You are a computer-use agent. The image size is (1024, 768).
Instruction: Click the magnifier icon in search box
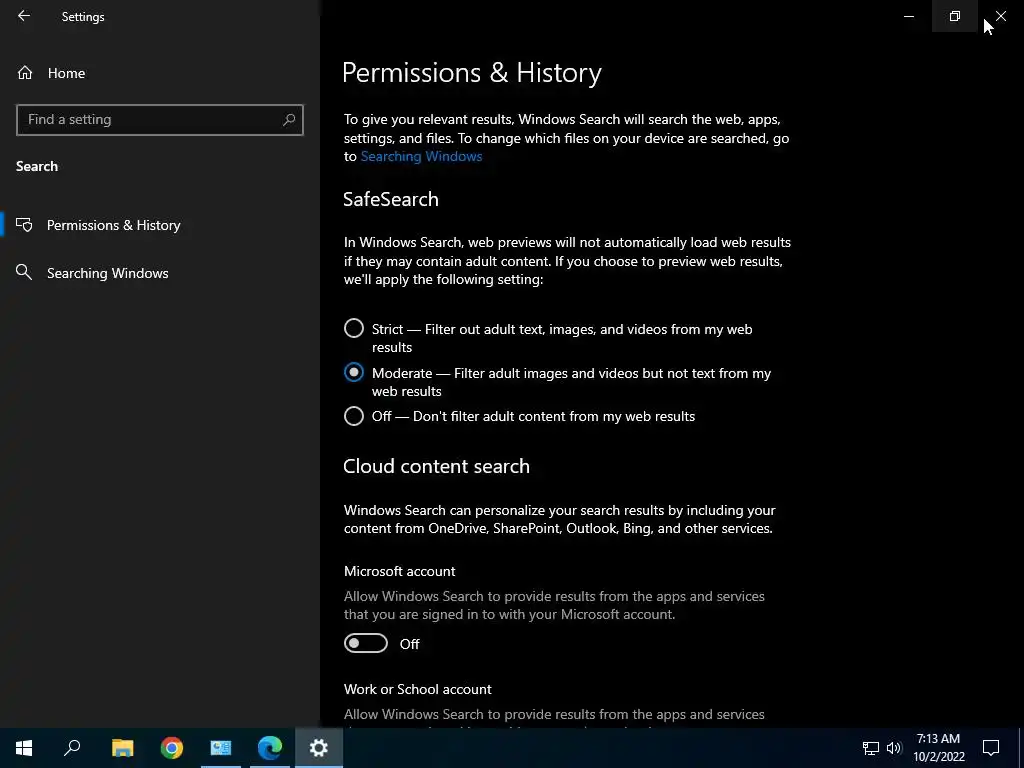[x=289, y=120]
